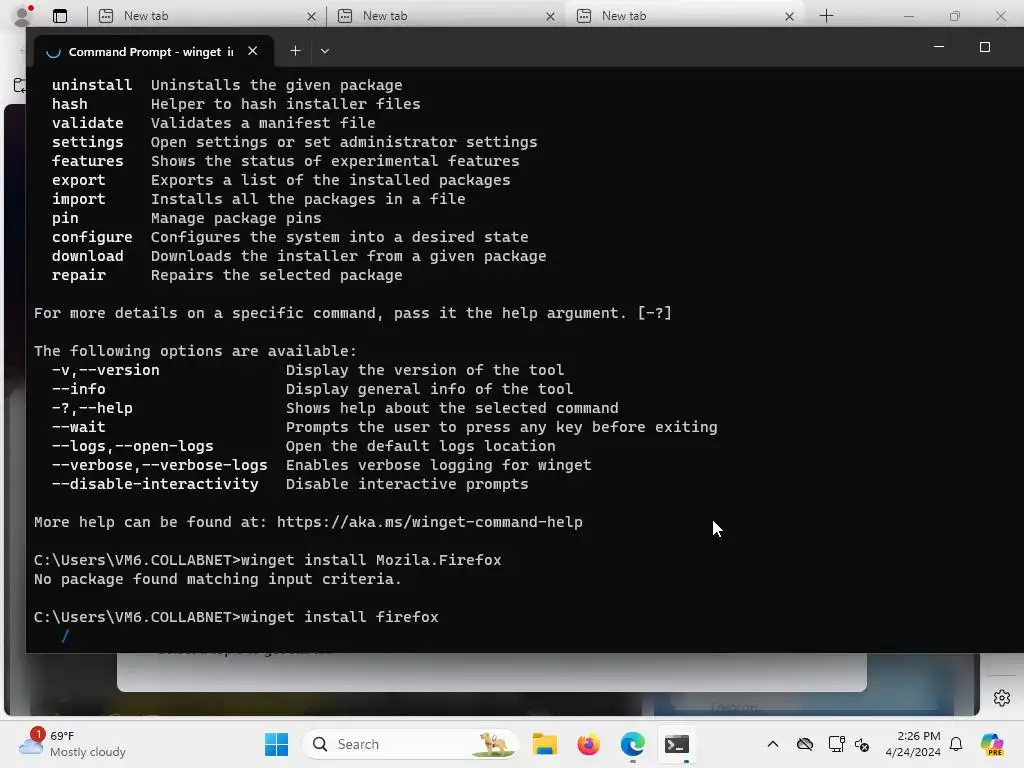Open the Windows Start menu
The width and height of the screenshot is (1024, 768).
(x=276, y=744)
